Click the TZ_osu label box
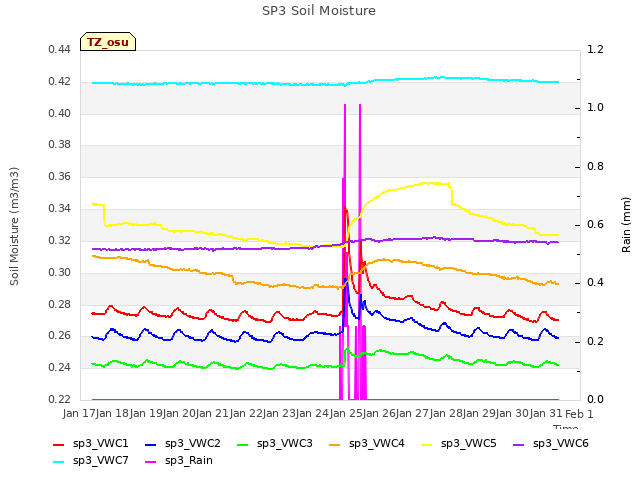 click(x=108, y=42)
